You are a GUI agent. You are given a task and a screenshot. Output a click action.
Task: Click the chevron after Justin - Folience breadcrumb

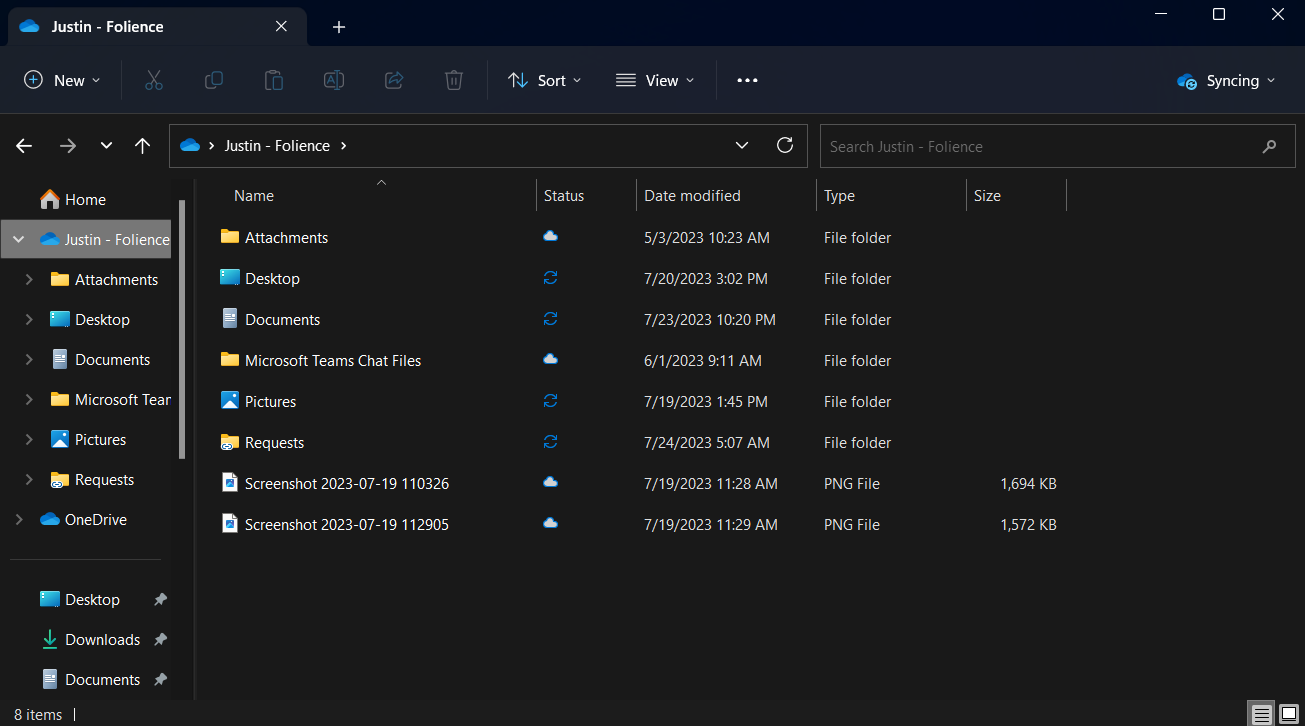(x=344, y=145)
